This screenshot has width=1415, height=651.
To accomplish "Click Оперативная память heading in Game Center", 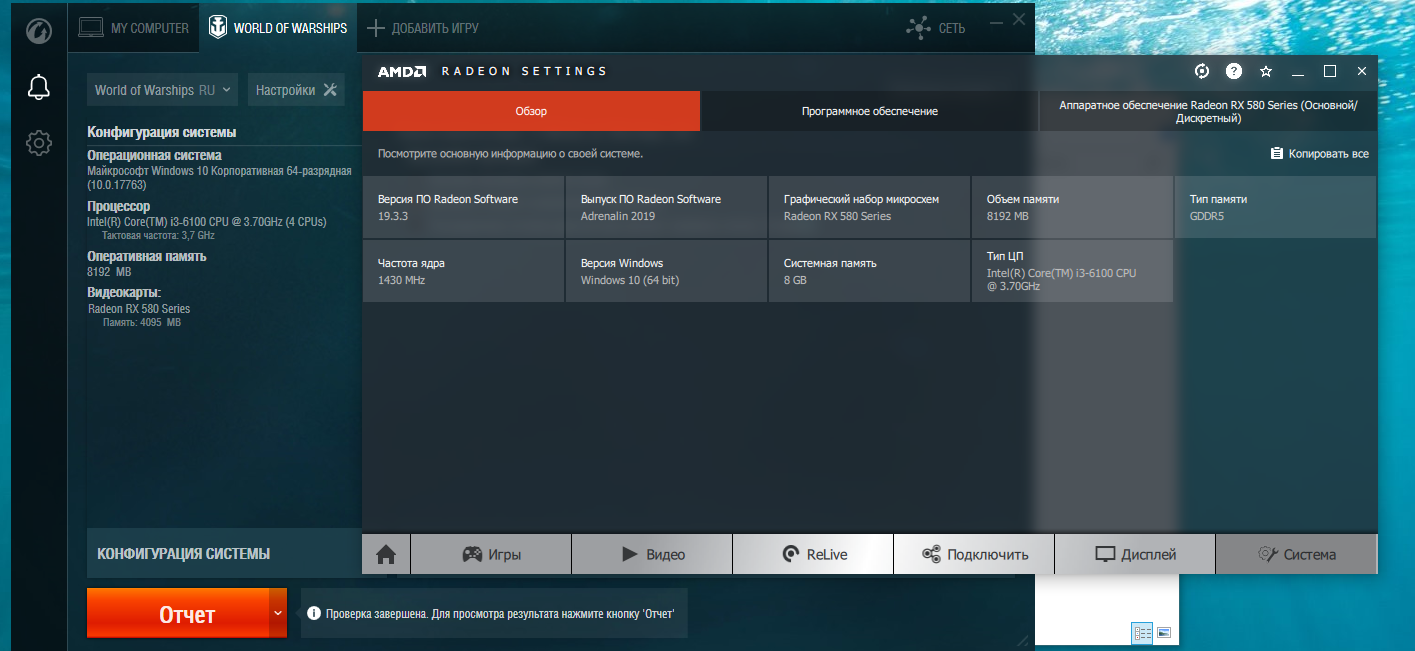I will [147, 256].
